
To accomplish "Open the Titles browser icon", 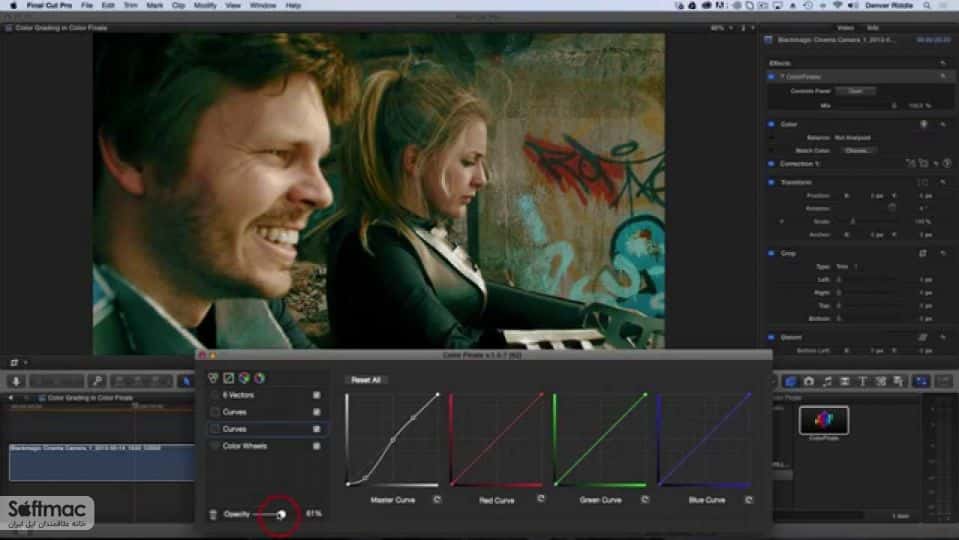I will coord(862,381).
